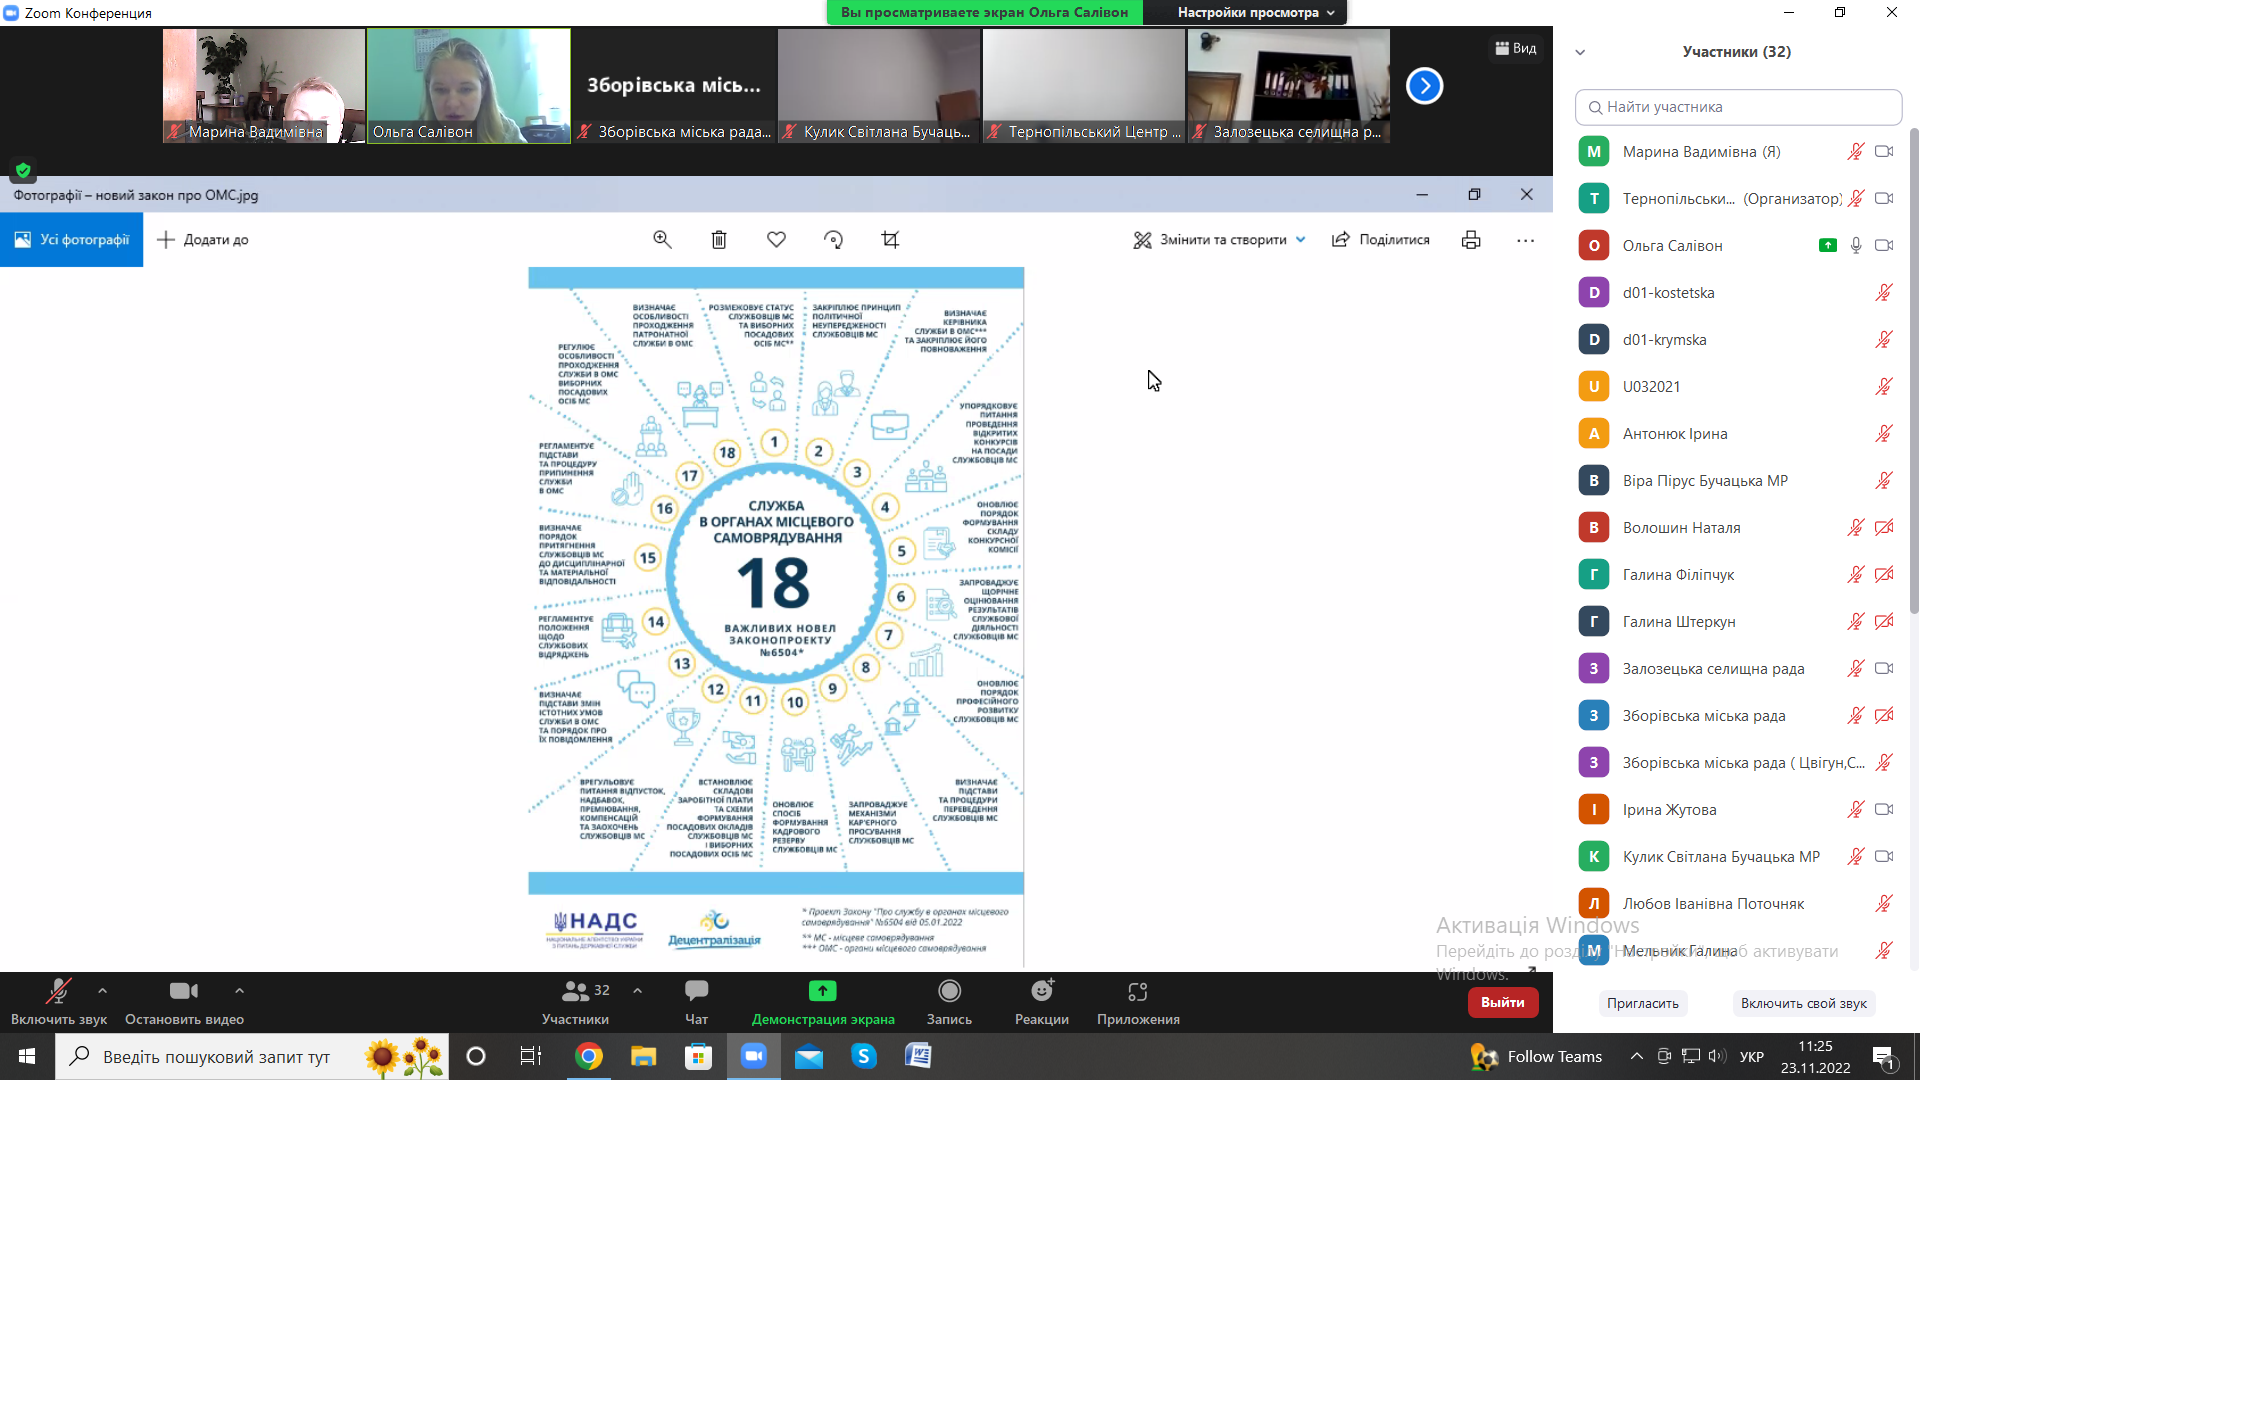
Task: Open Настройки просмотра dropdown
Action: pyautogui.click(x=1255, y=12)
